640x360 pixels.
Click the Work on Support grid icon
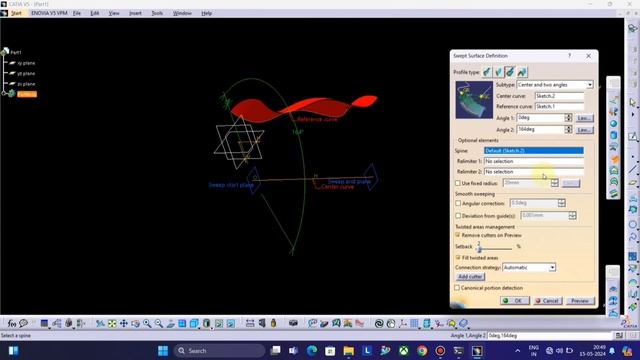pos(415,324)
